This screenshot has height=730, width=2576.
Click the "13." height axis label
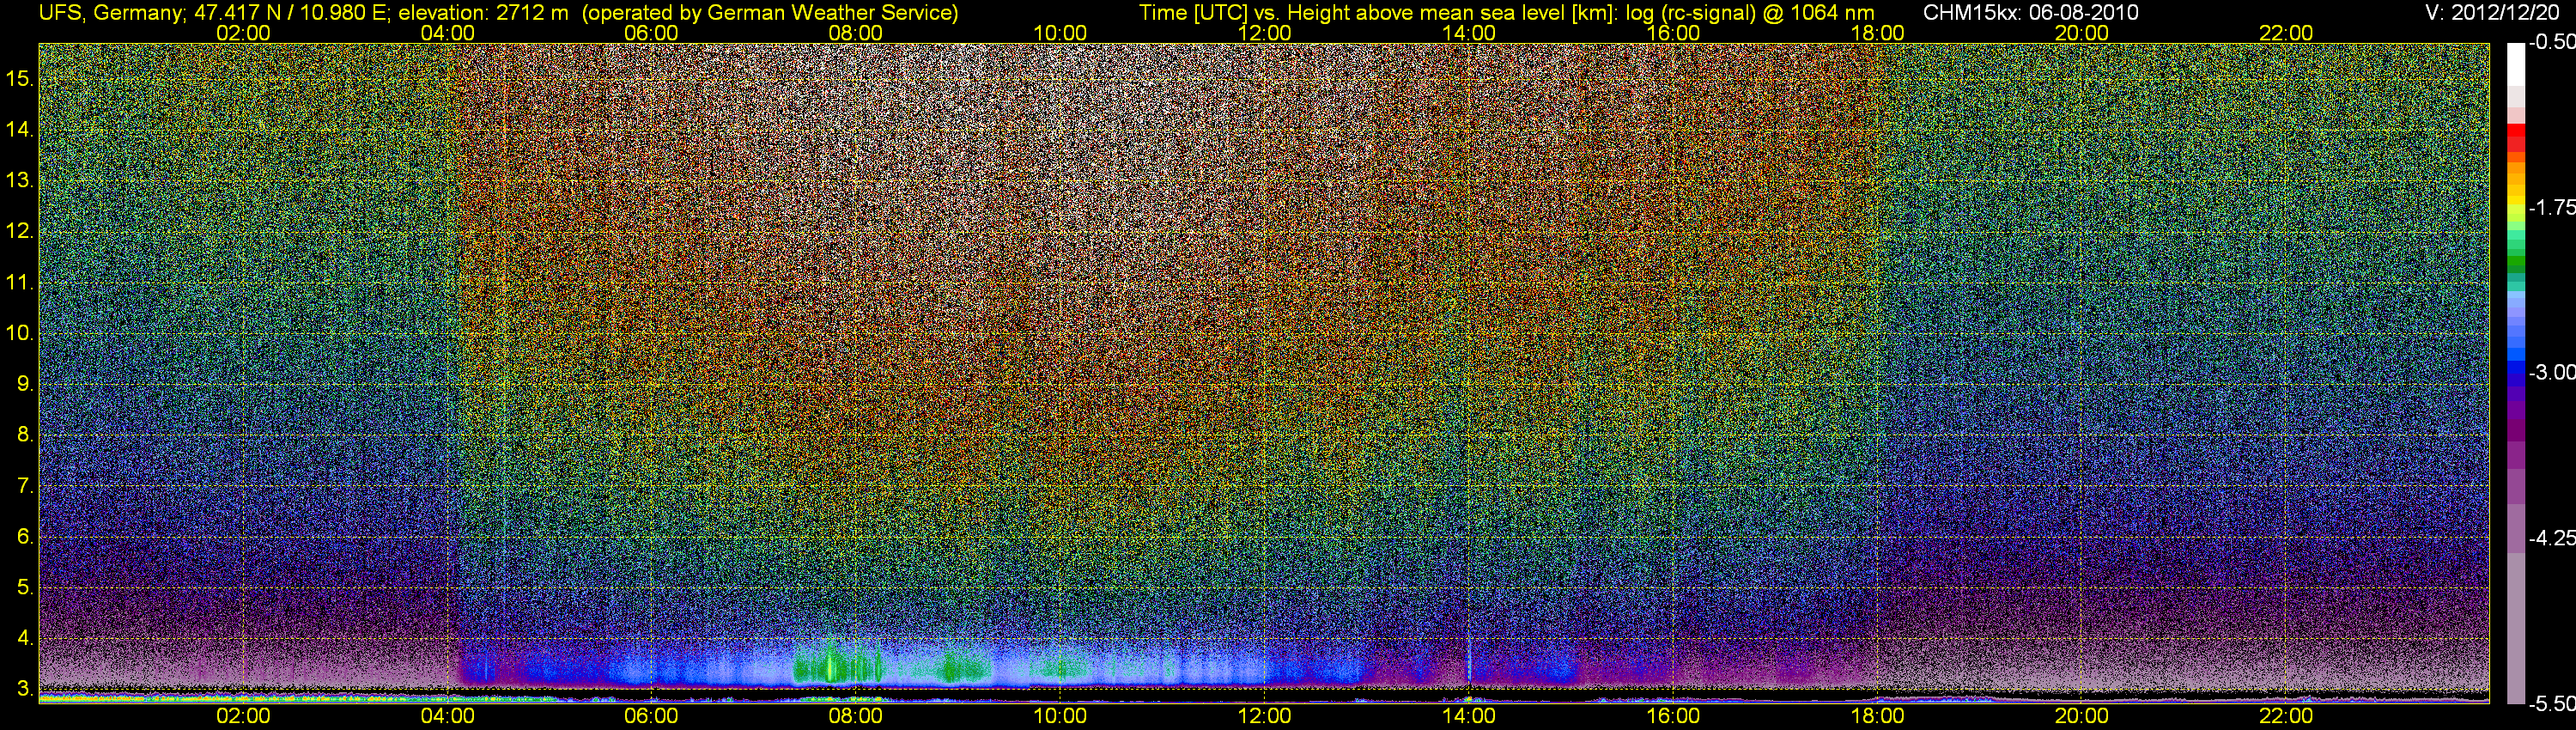pyautogui.click(x=20, y=181)
